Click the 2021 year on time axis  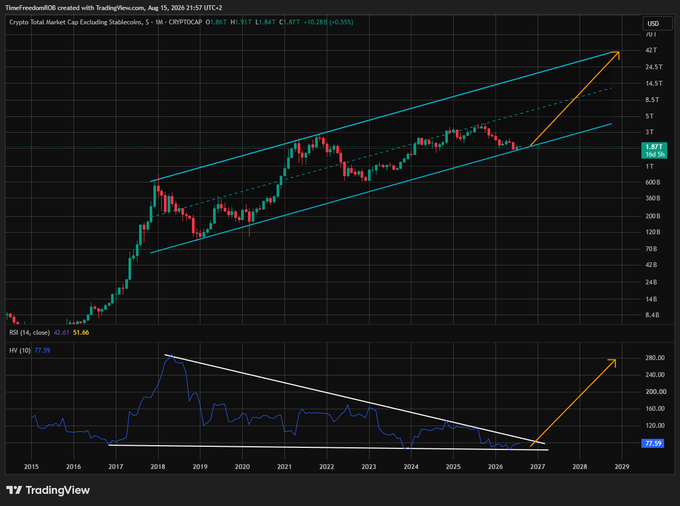(x=284, y=467)
